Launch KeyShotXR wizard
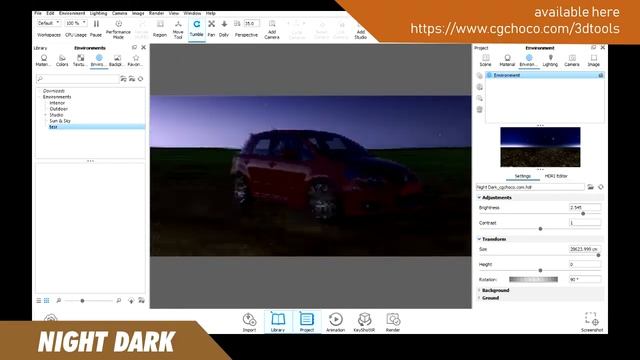 pyautogui.click(x=364, y=322)
